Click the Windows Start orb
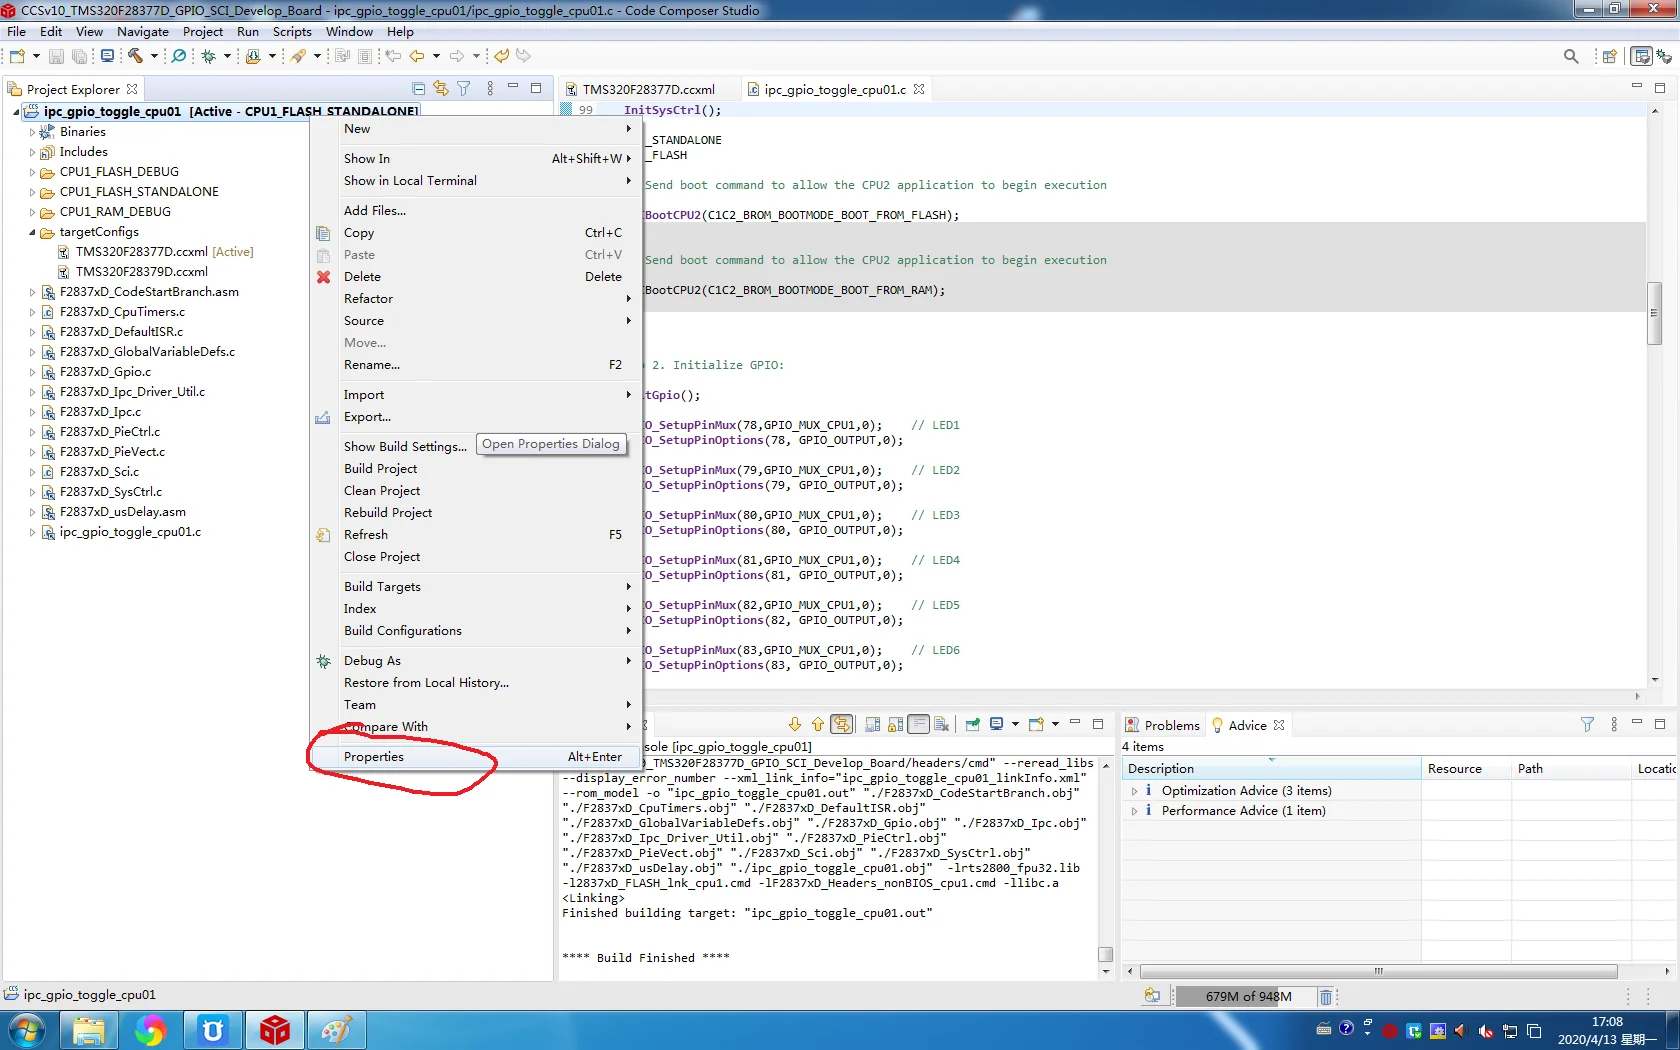The width and height of the screenshot is (1680, 1050). coord(26,1030)
